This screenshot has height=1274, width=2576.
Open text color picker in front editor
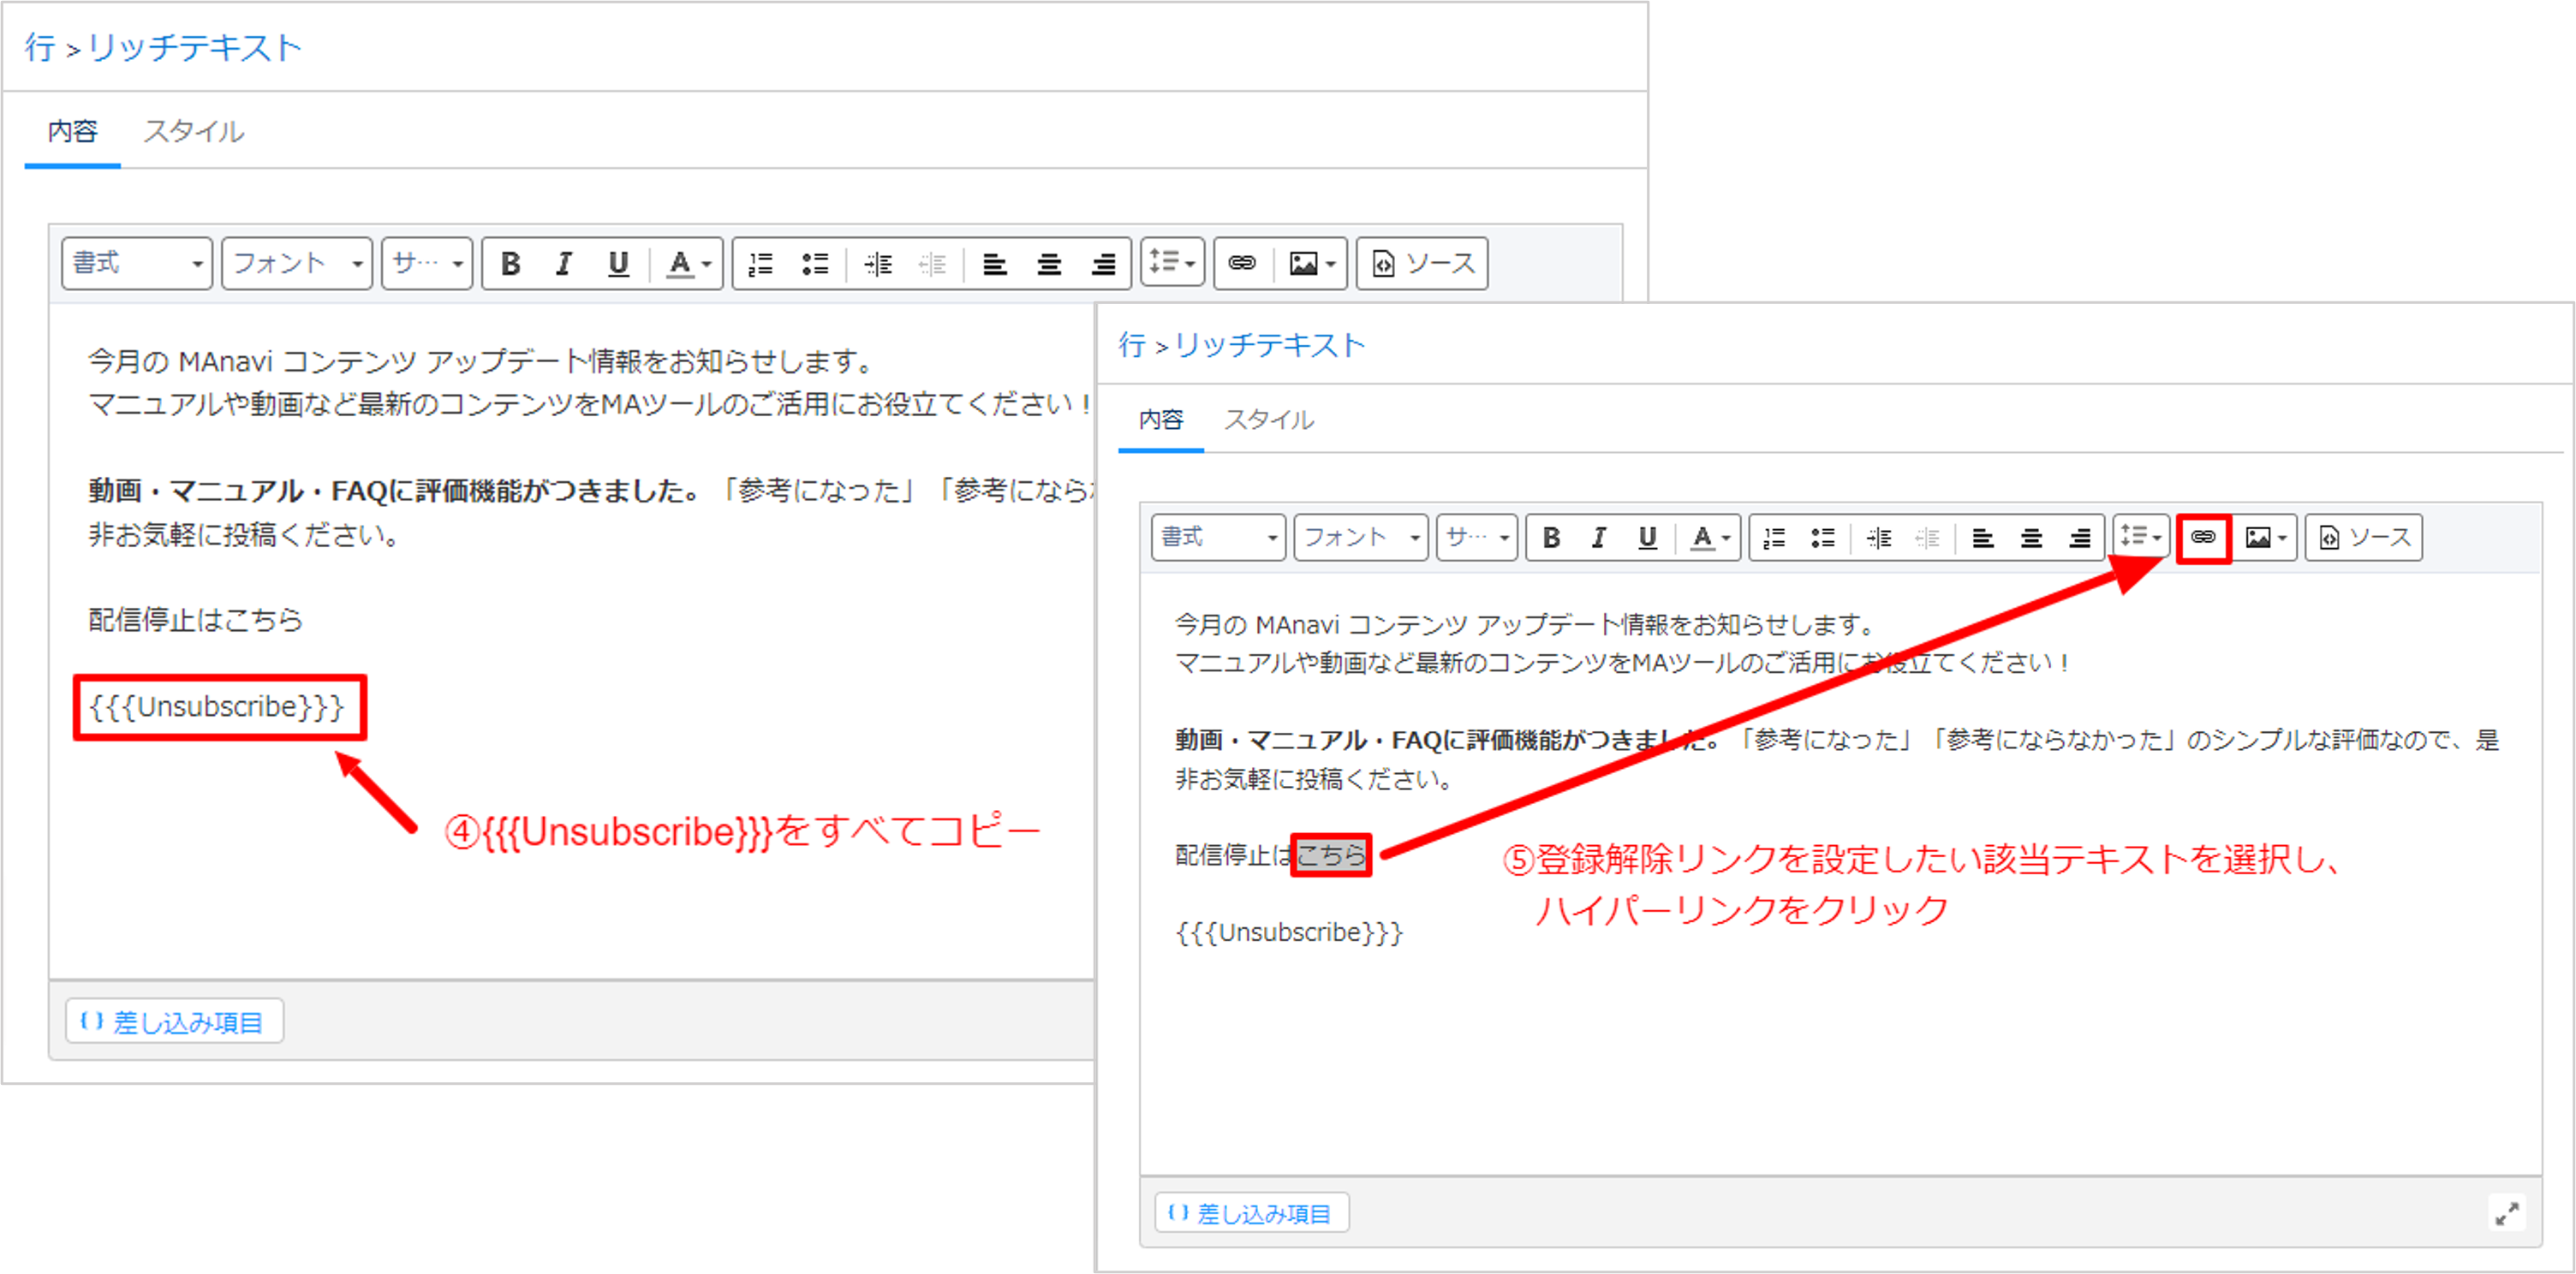[x=1710, y=538]
